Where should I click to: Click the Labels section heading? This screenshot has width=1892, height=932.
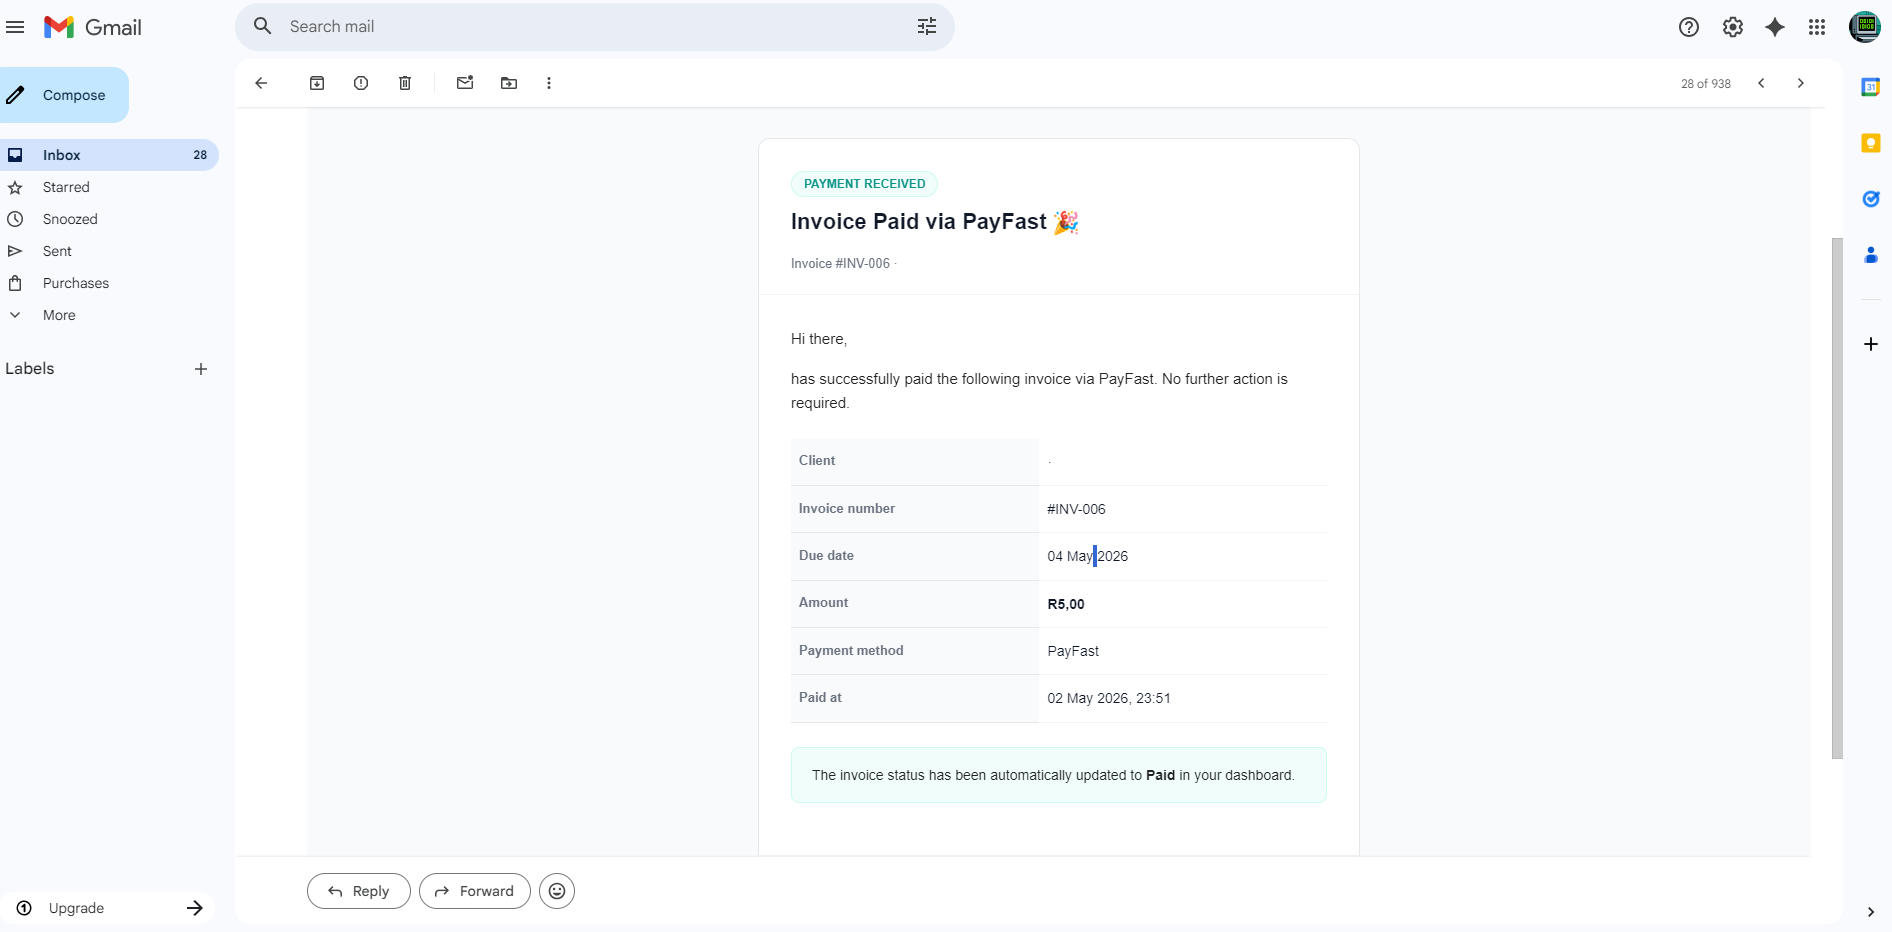30,369
